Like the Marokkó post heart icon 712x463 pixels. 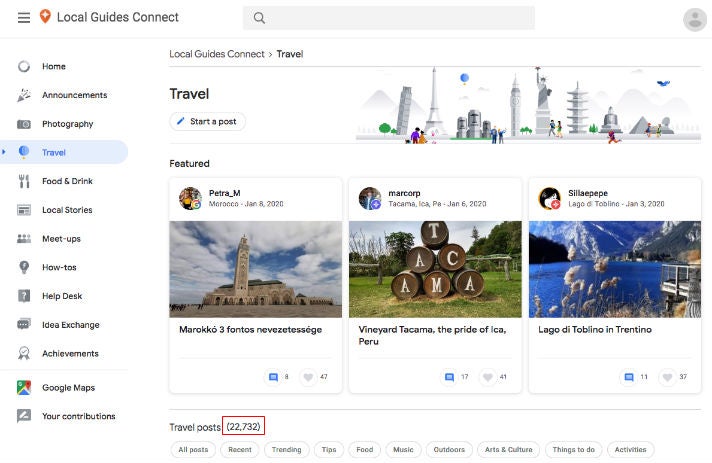(308, 377)
